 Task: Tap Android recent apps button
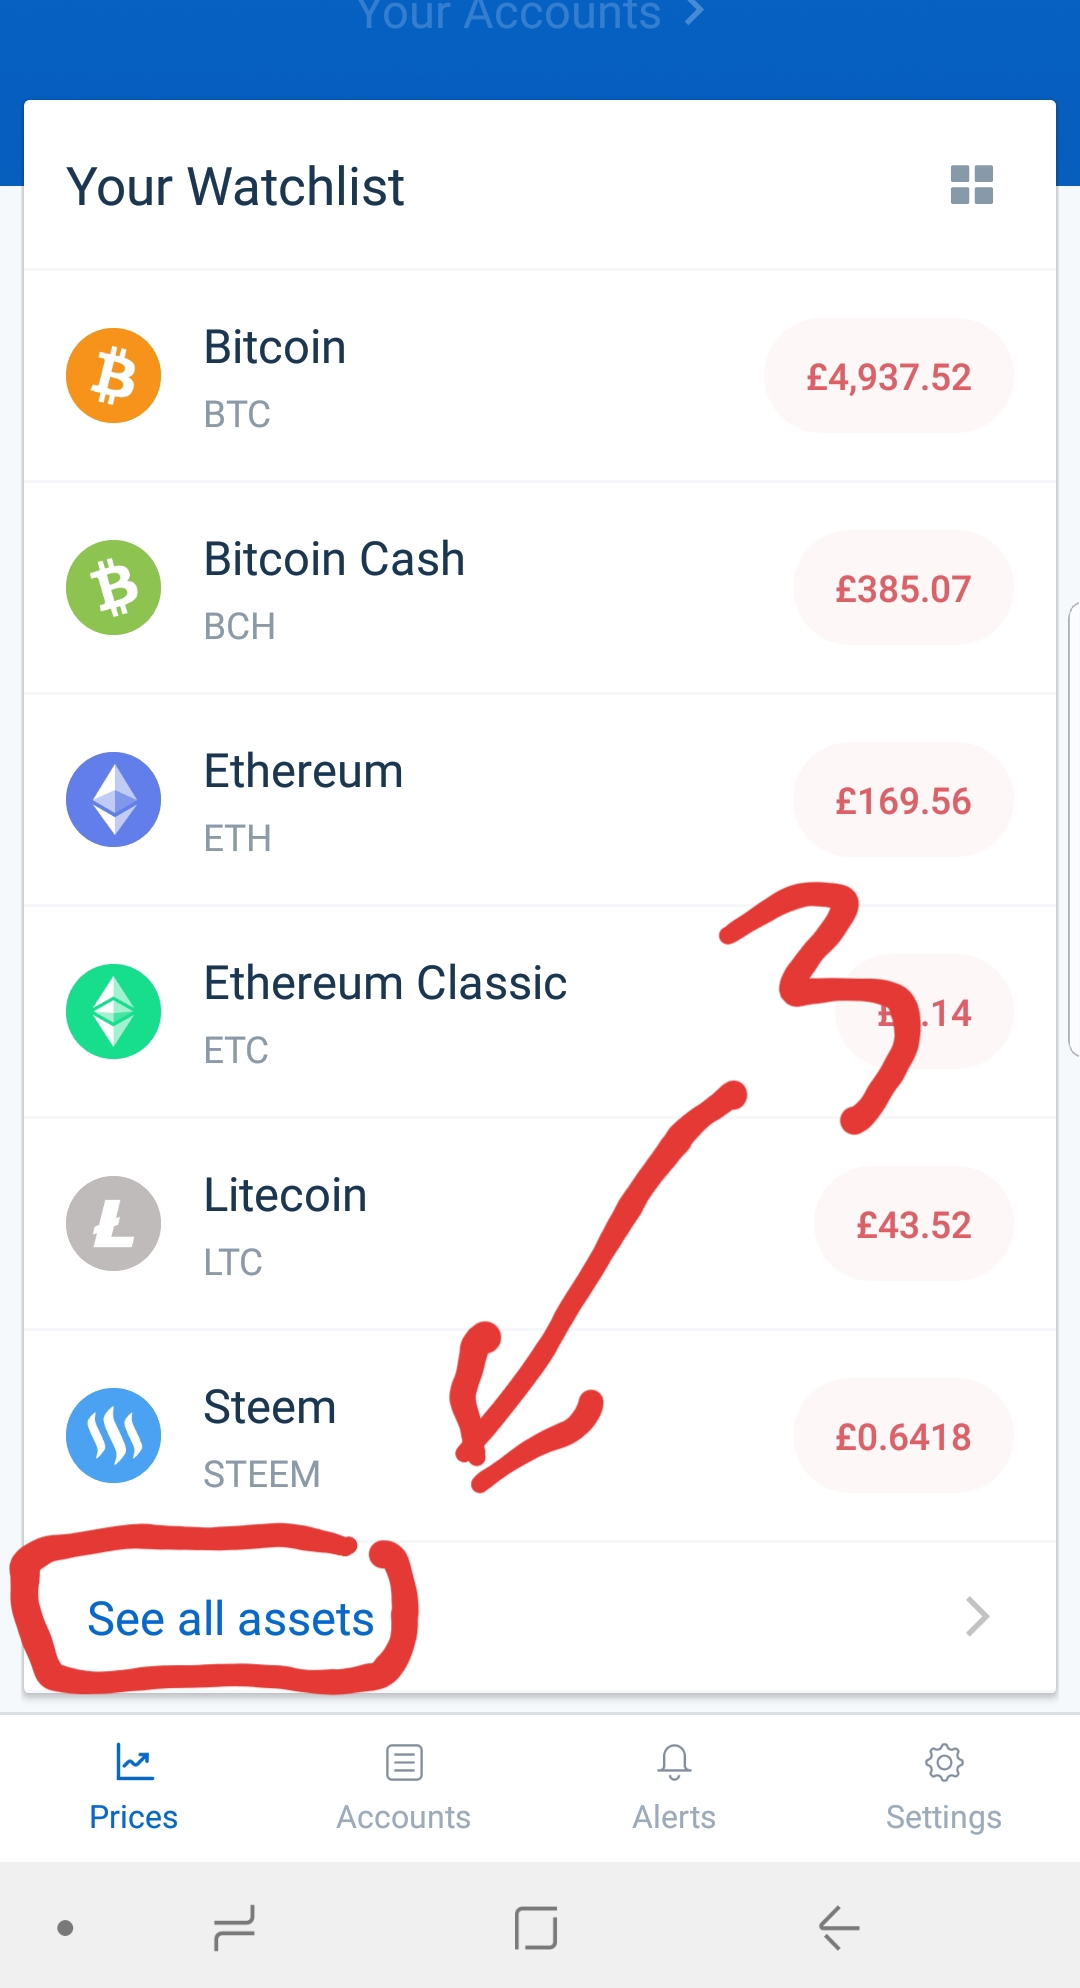point(235,1927)
